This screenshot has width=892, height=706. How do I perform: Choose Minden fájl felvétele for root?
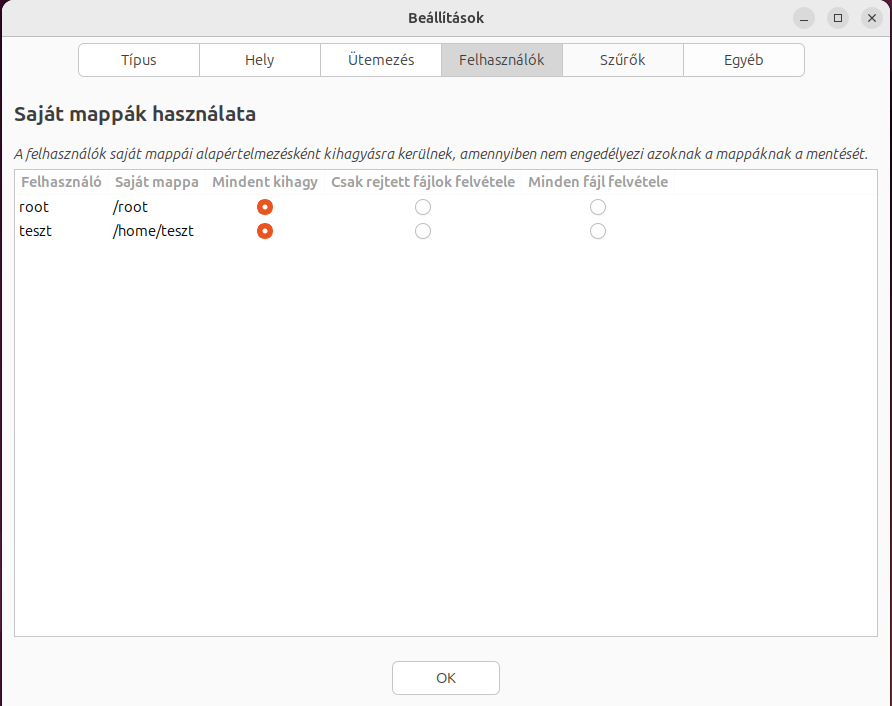pyautogui.click(x=598, y=207)
